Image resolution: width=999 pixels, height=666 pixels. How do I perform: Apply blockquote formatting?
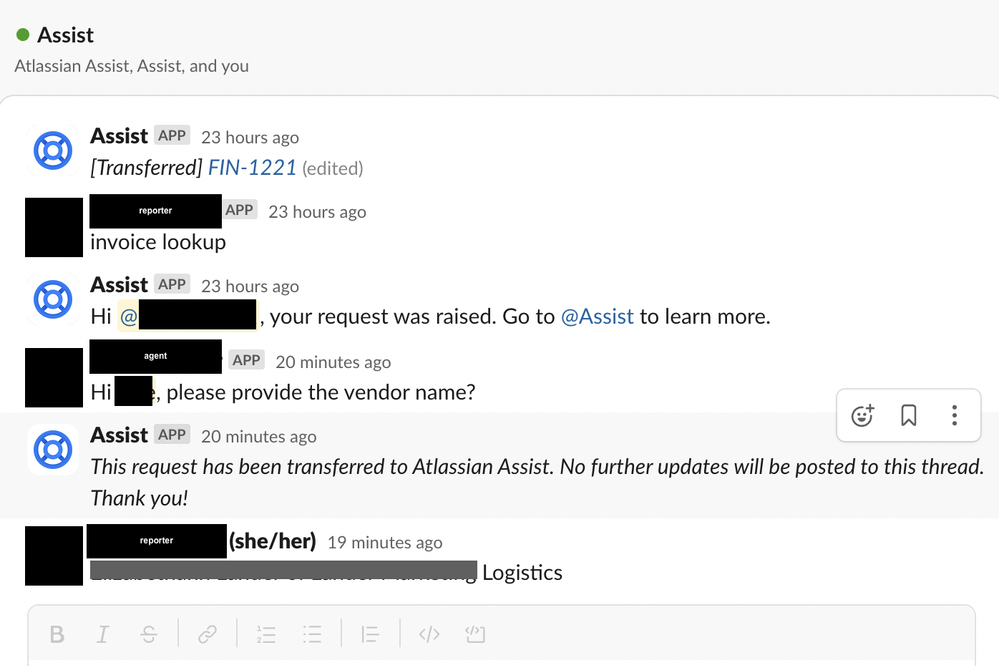click(370, 634)
